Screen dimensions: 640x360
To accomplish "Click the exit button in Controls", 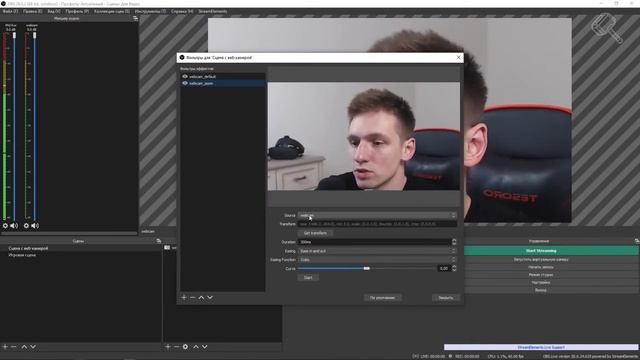I will [x=551, y=290].
